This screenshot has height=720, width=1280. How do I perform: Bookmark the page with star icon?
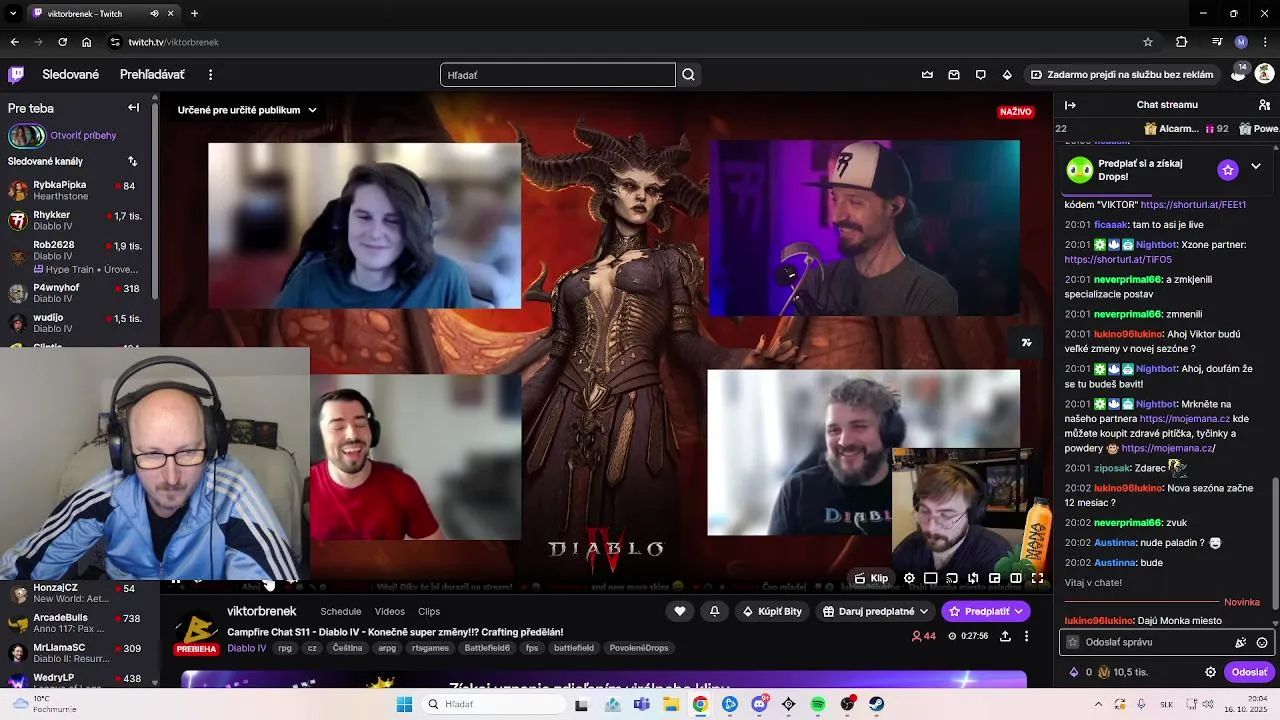click(1148, 42)
